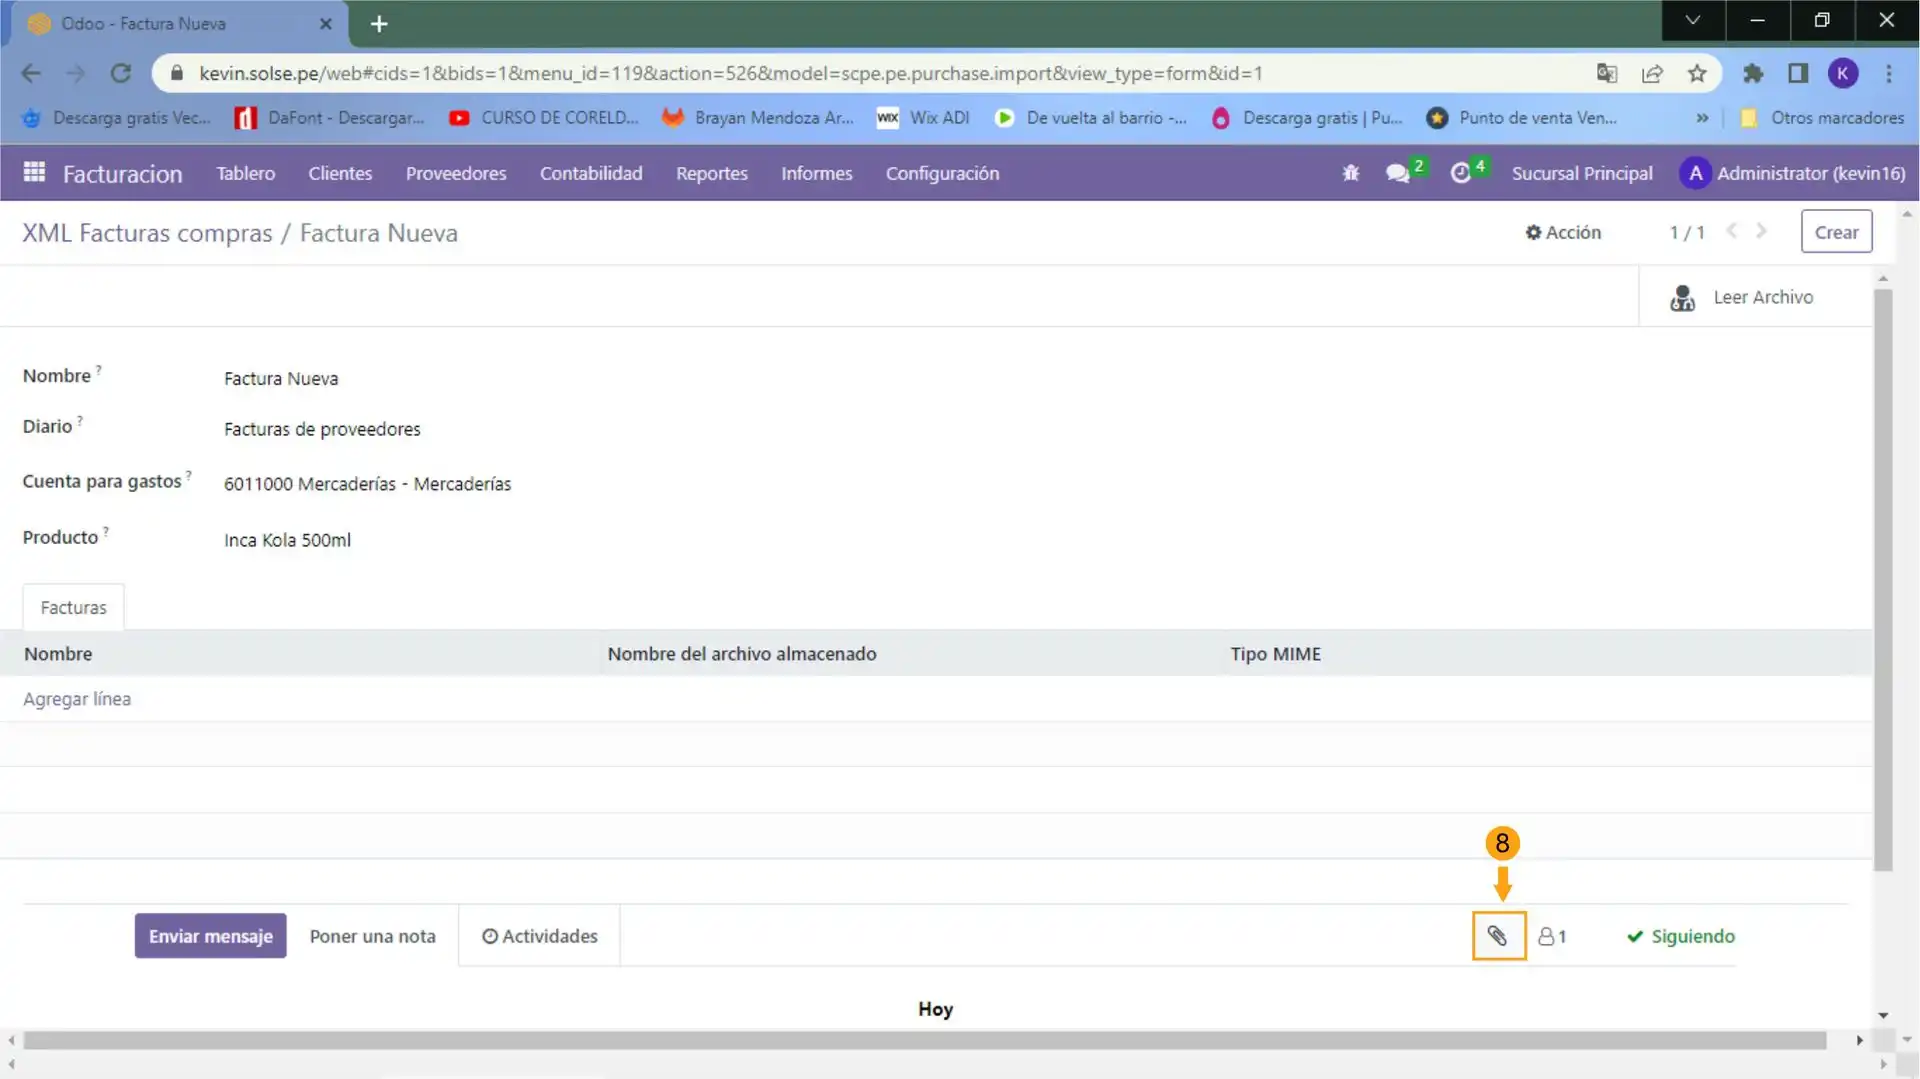This screenshot has width=1920, height=1079.
Task: Open the Reportes menu
Action: coord(712,173)
